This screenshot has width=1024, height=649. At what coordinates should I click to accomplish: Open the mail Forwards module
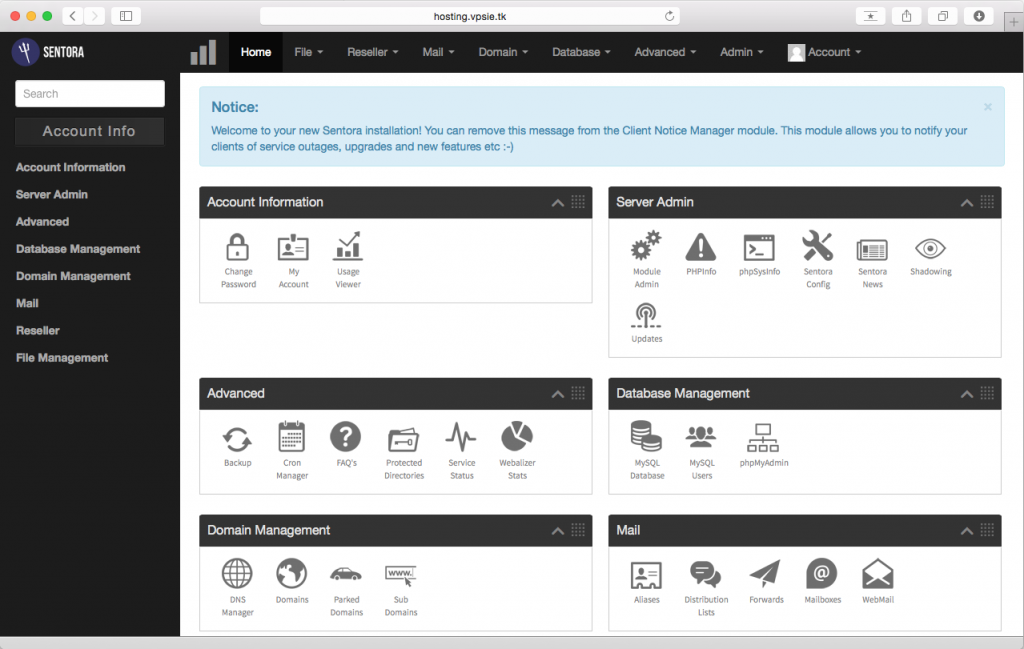pos(766,582)
